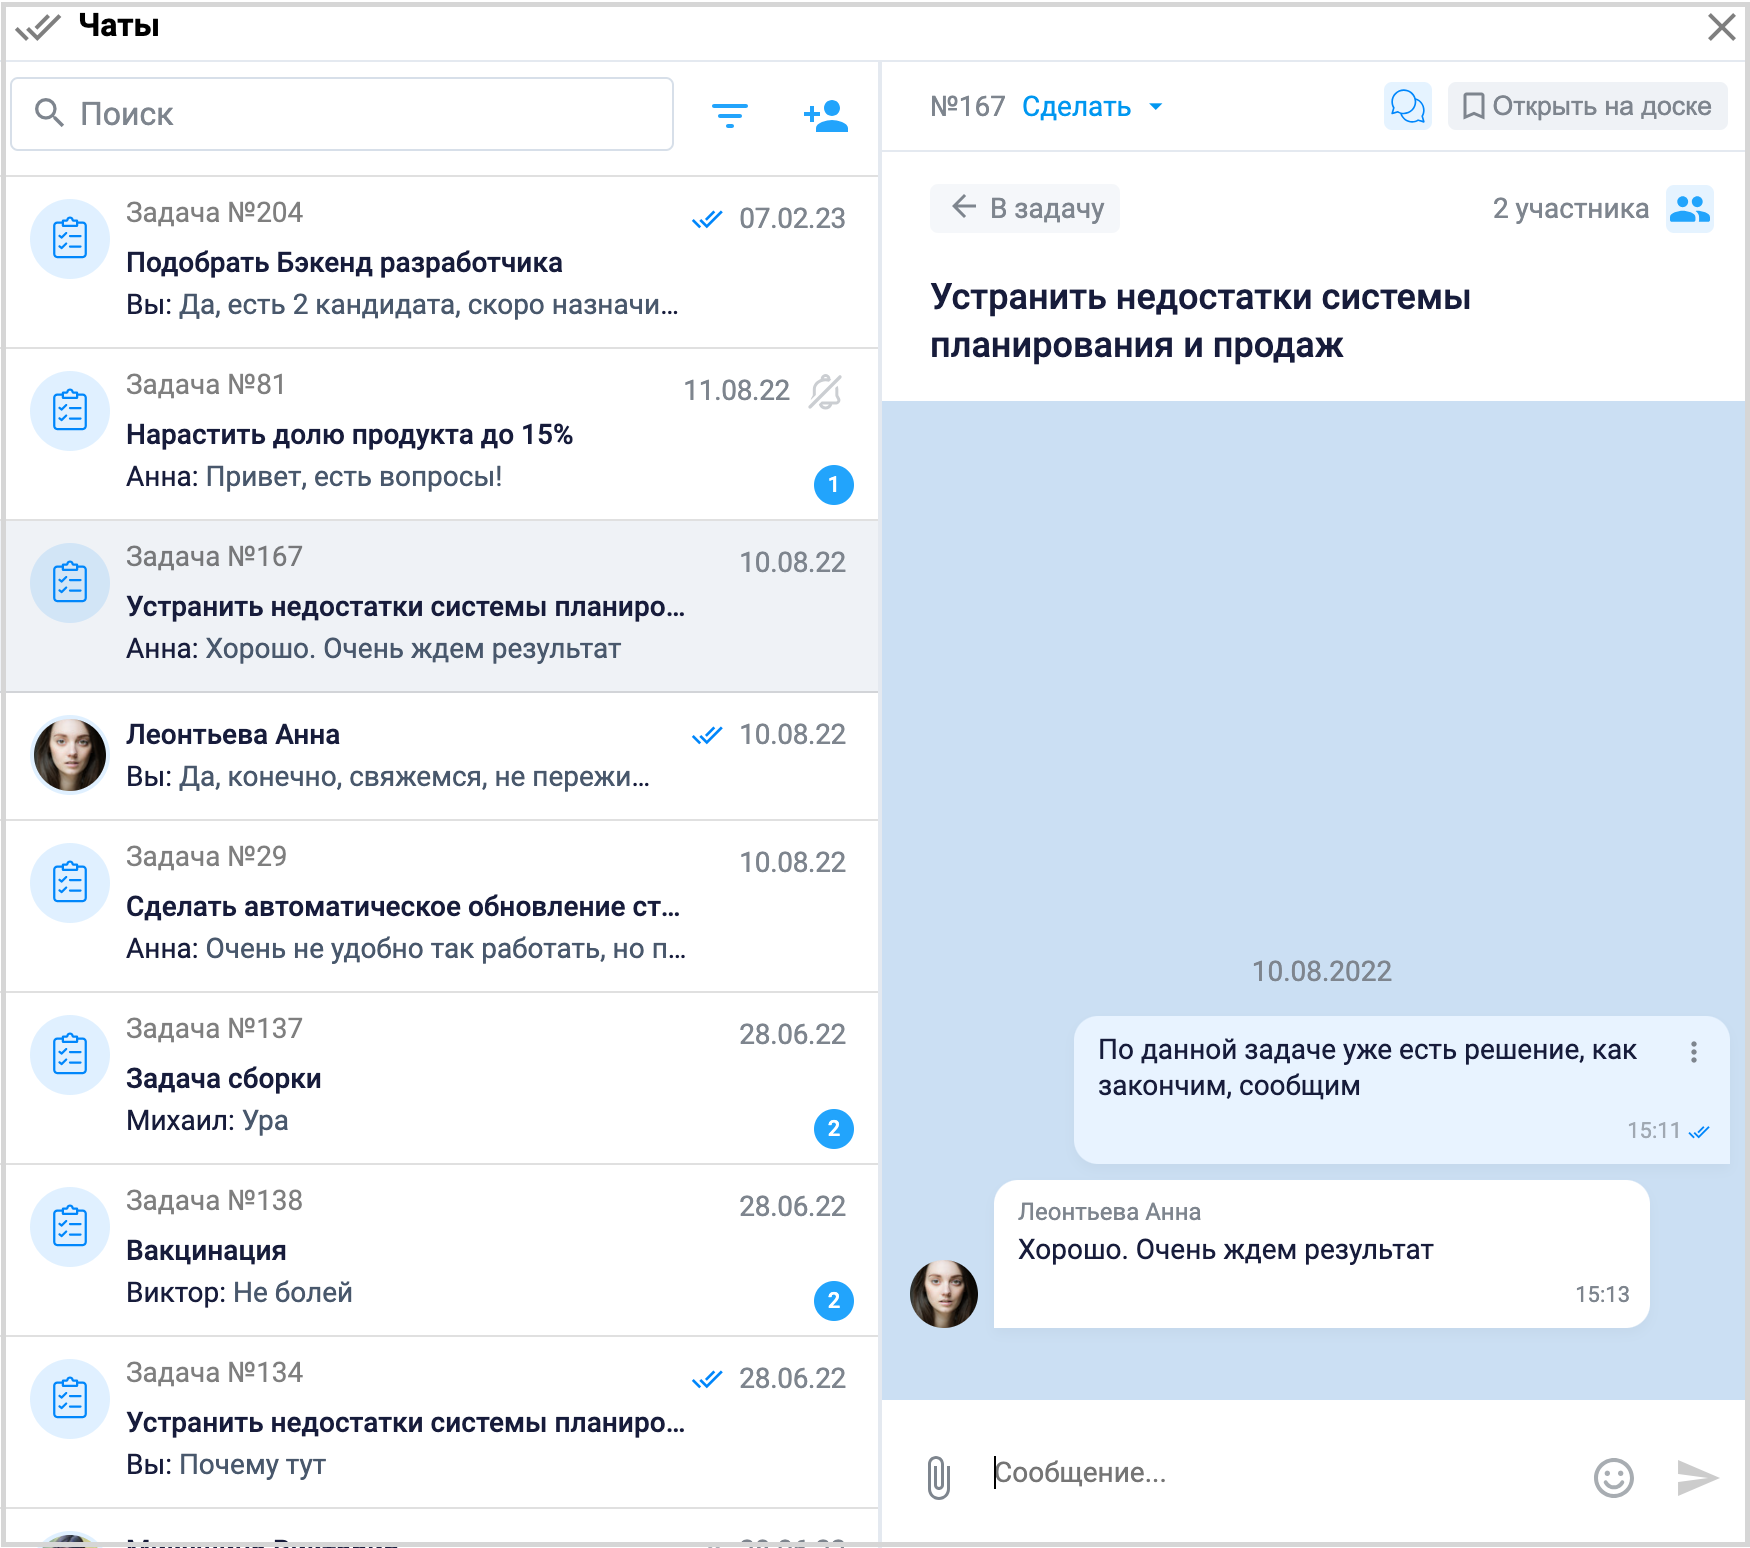Click the add contact icon

825,116
